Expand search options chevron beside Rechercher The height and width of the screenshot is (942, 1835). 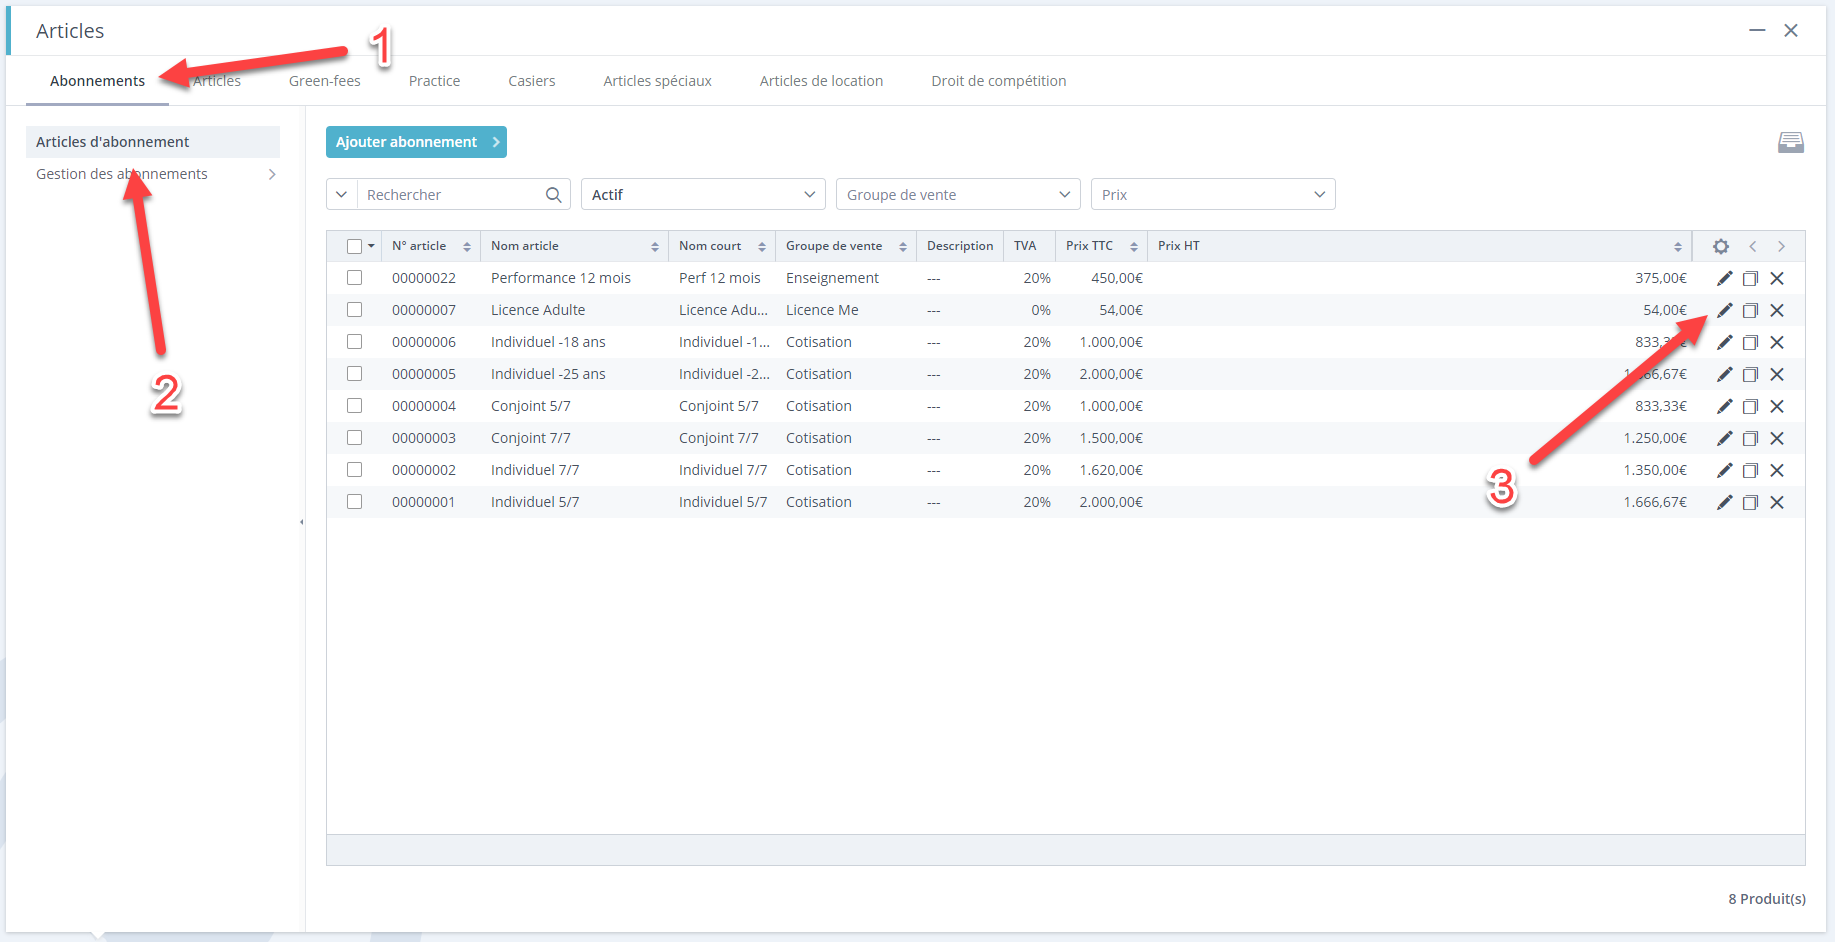tap(341, 195)
